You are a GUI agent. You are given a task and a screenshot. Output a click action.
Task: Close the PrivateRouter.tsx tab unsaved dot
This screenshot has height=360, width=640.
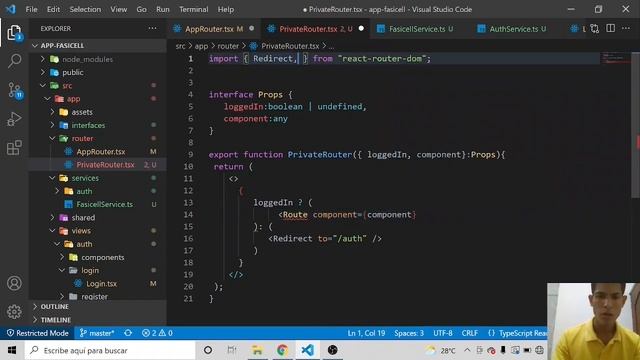click(x=361, y=29)
